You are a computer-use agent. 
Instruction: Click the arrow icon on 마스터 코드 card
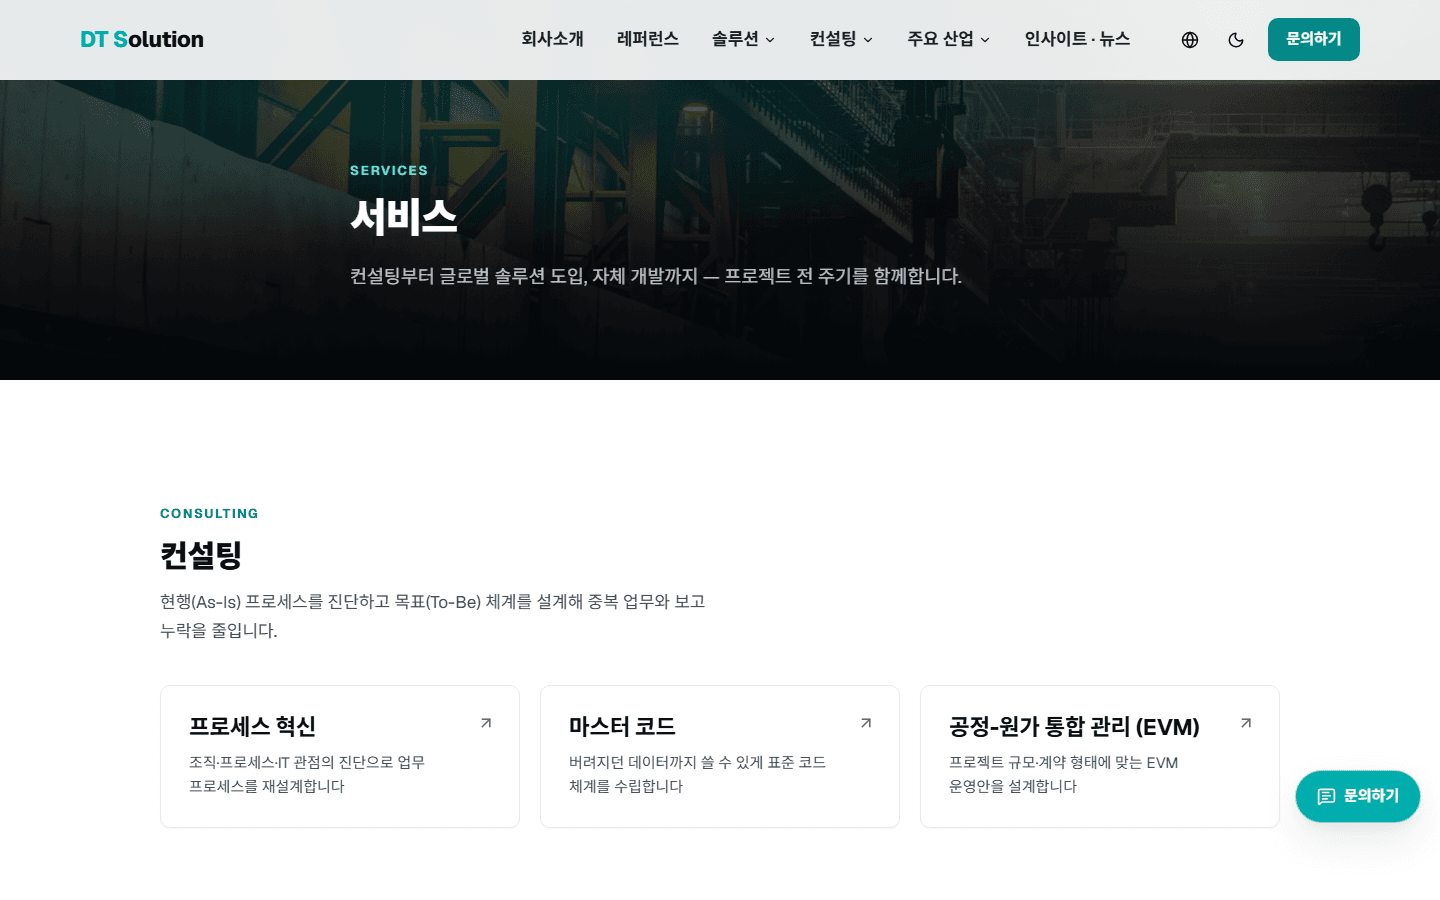click(866, 723)
